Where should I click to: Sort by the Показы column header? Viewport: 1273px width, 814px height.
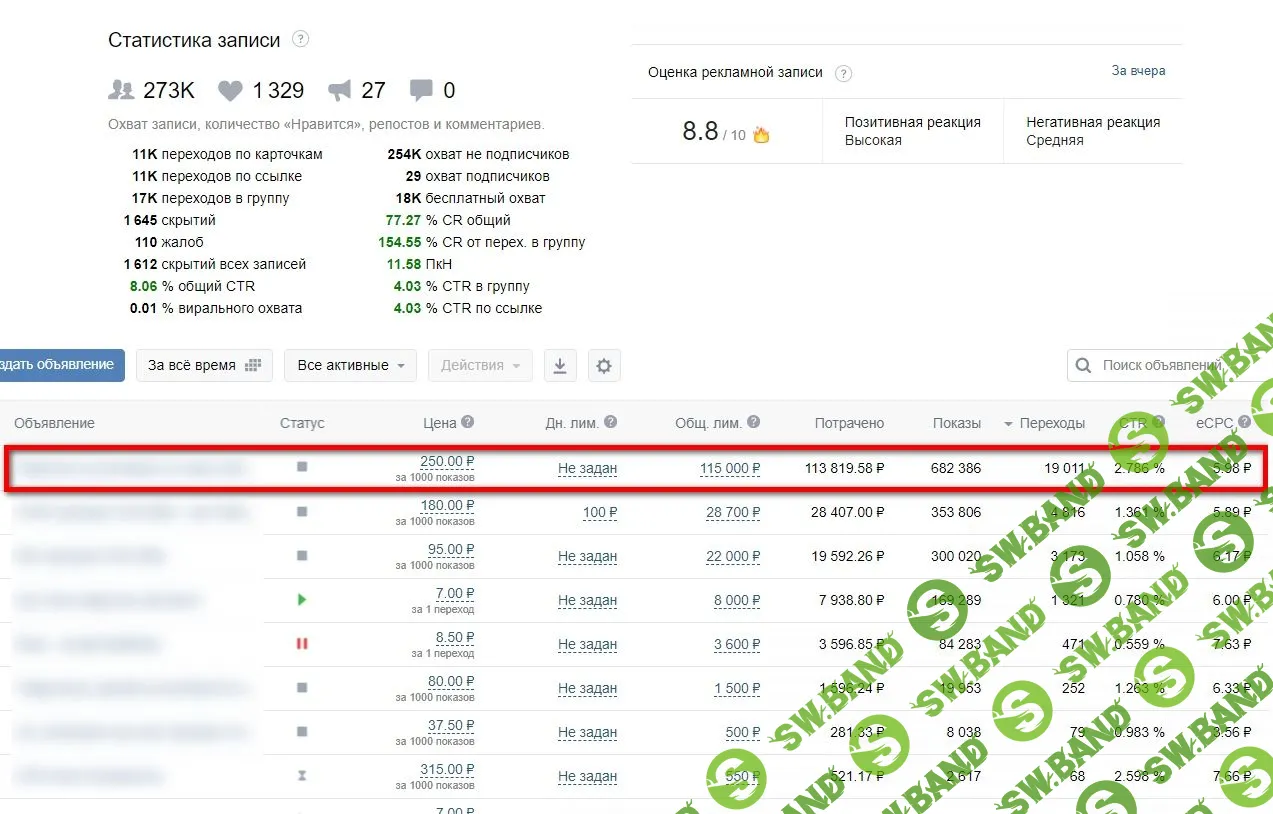pos(957,423)
